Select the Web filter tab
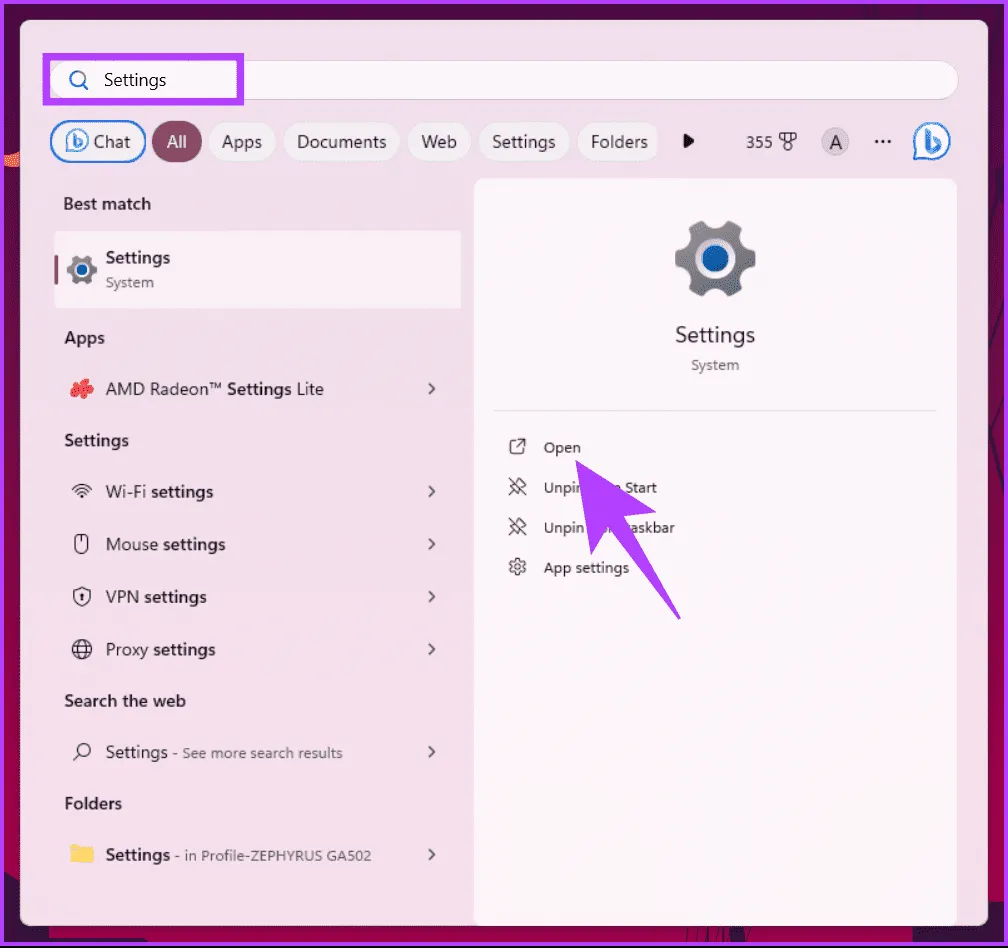1008x948 pixels. coord(438,142)
